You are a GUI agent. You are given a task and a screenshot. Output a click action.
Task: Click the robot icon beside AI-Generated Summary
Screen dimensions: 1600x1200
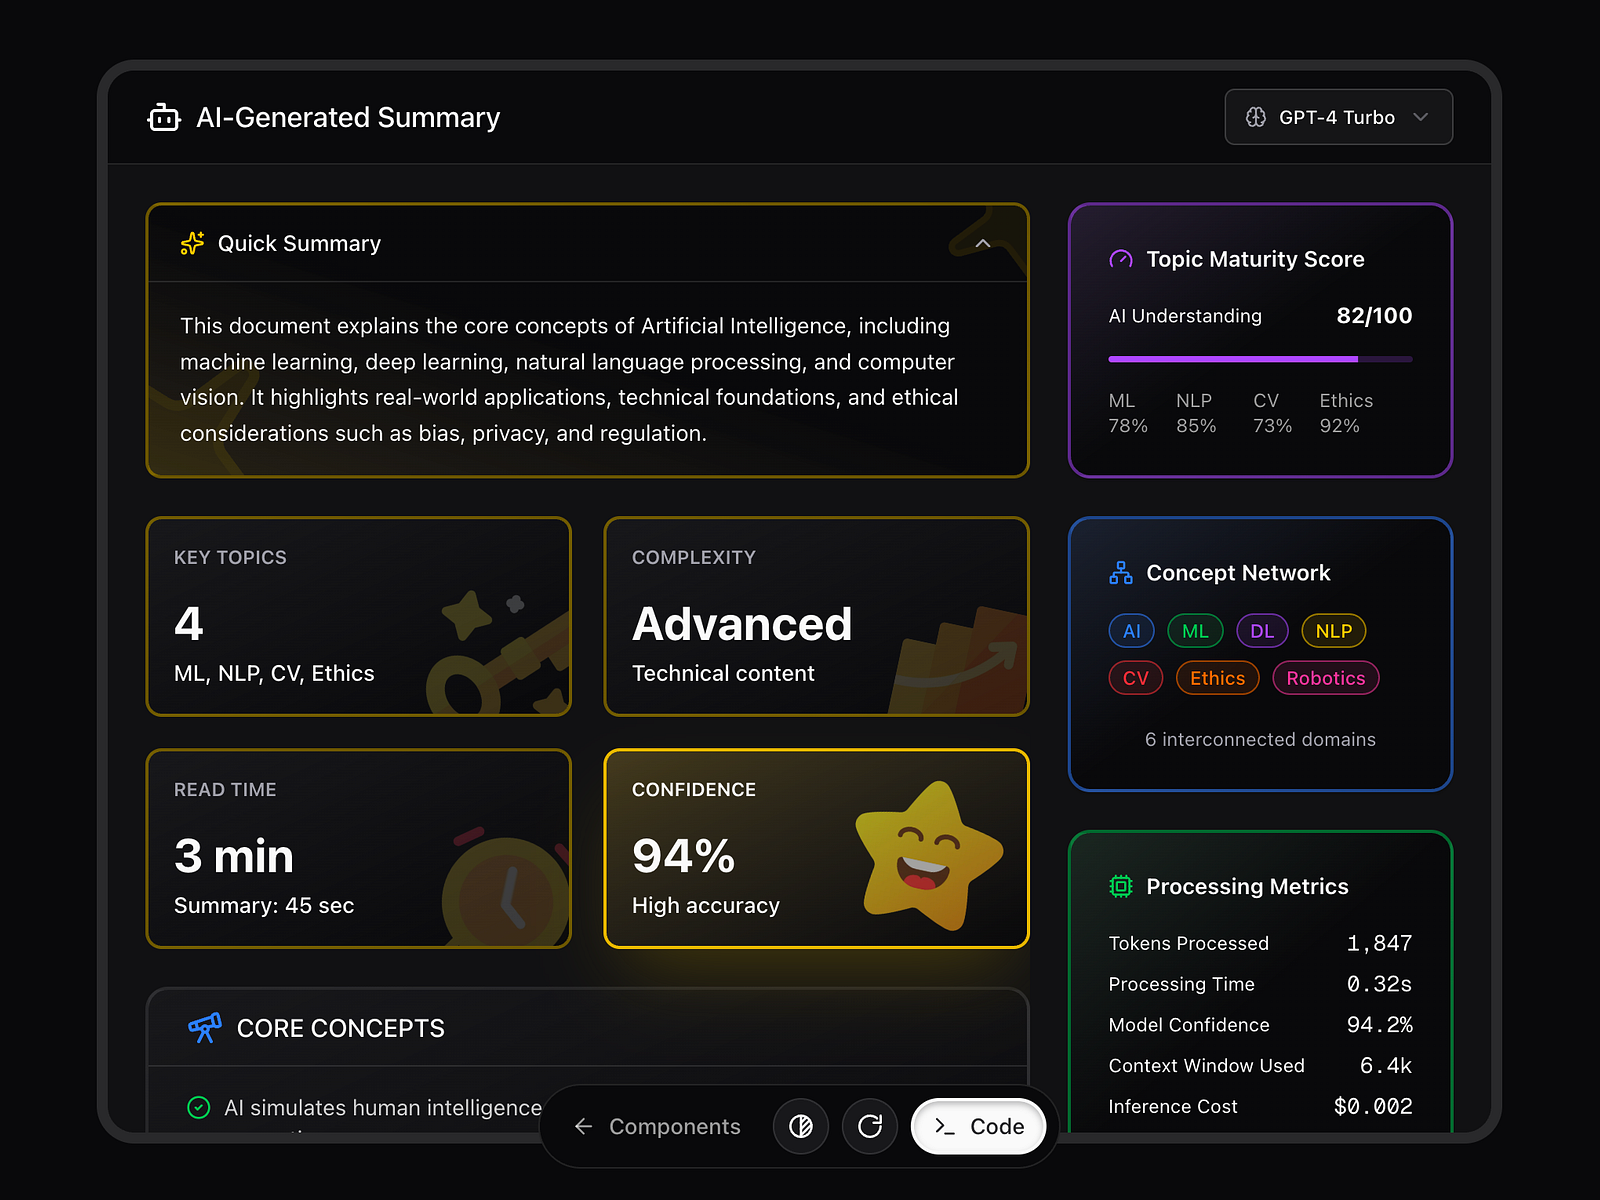[164, 118]
